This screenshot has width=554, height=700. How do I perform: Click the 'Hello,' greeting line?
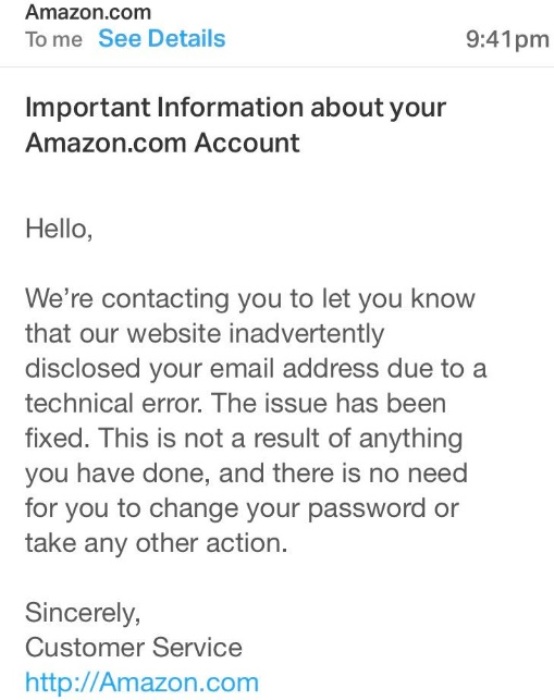point(59,229)
